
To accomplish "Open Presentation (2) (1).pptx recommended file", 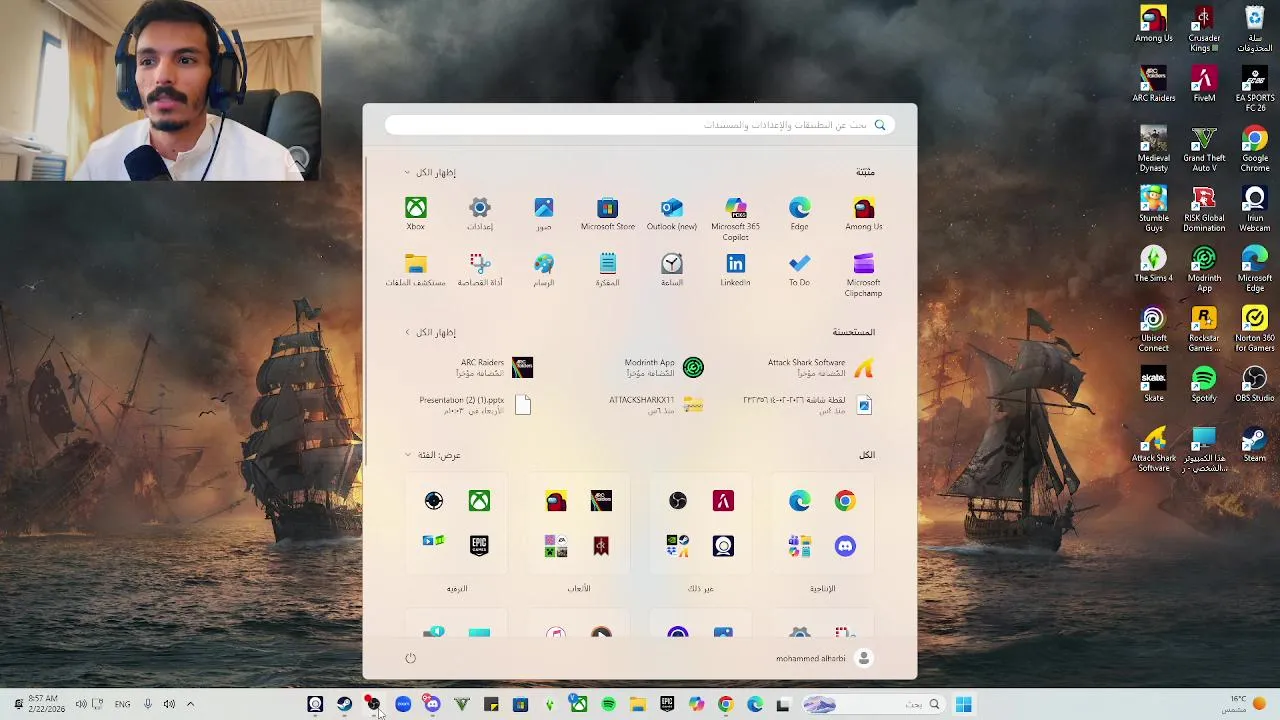I will point(475,404).
